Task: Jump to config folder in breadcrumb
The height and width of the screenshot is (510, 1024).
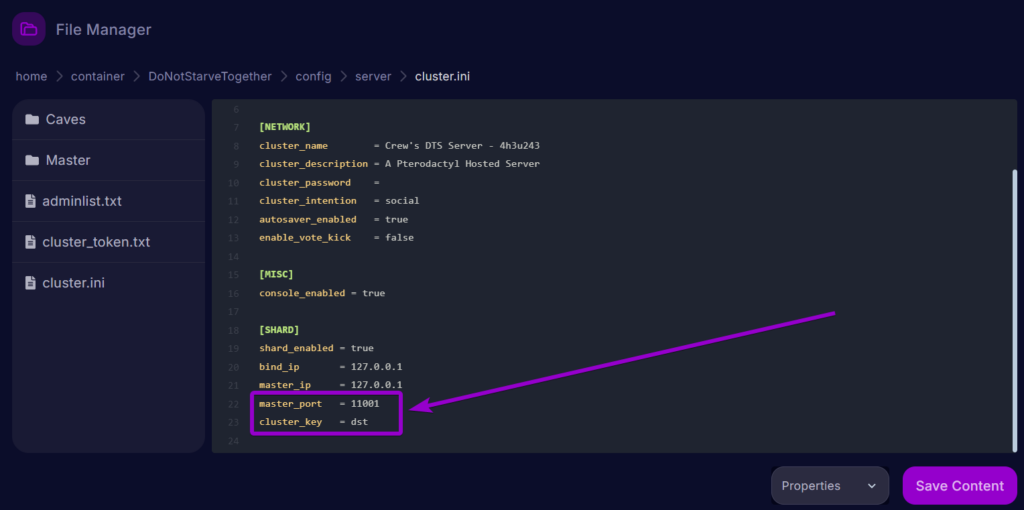Action: (x=313, y=76)
